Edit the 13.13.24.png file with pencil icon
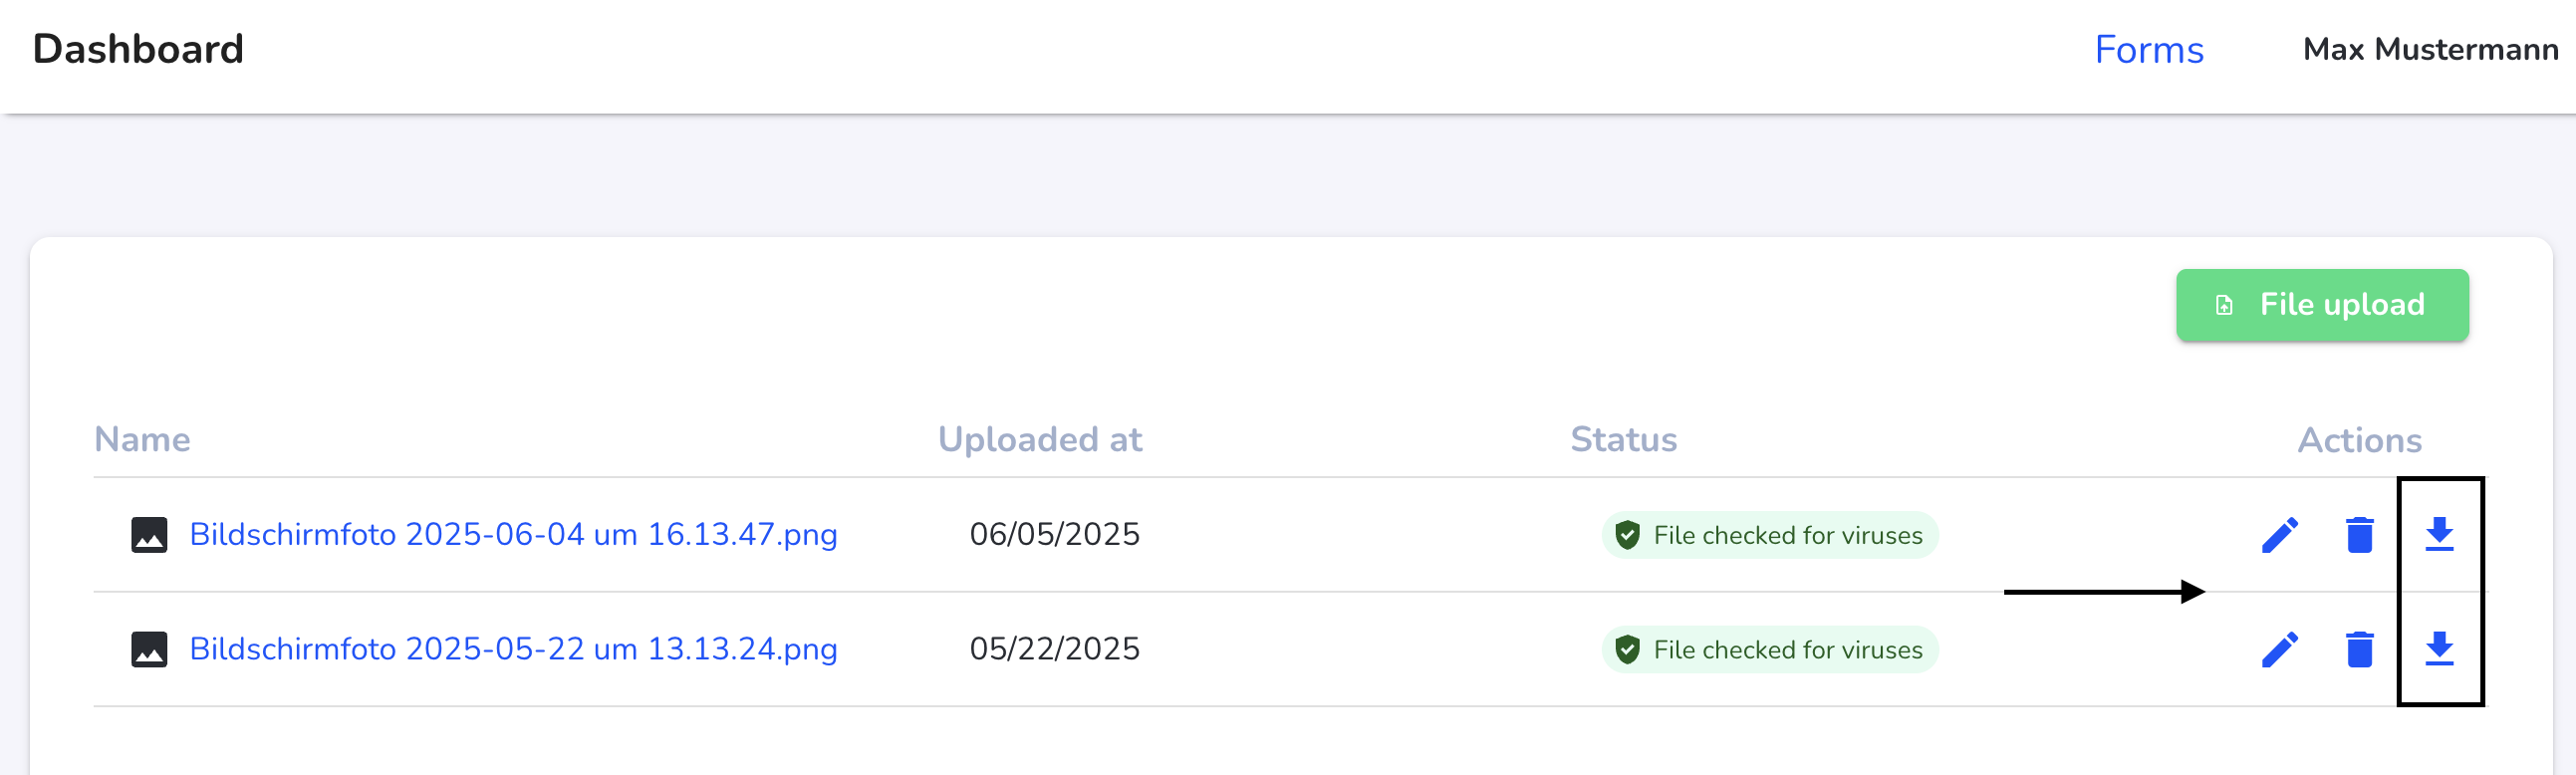2576x775 pixels. (2279, 649)
